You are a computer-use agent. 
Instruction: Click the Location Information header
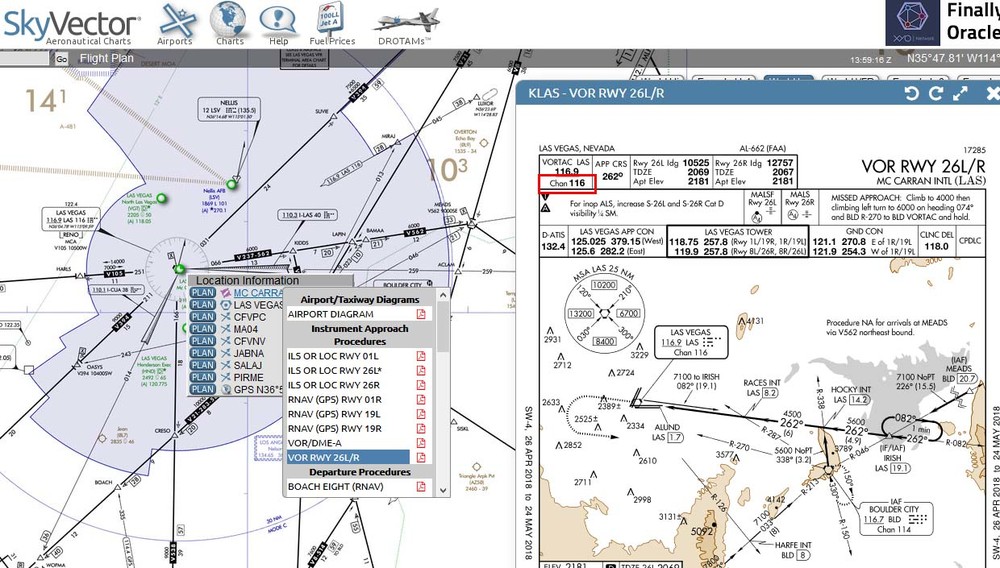click(270, 280)
